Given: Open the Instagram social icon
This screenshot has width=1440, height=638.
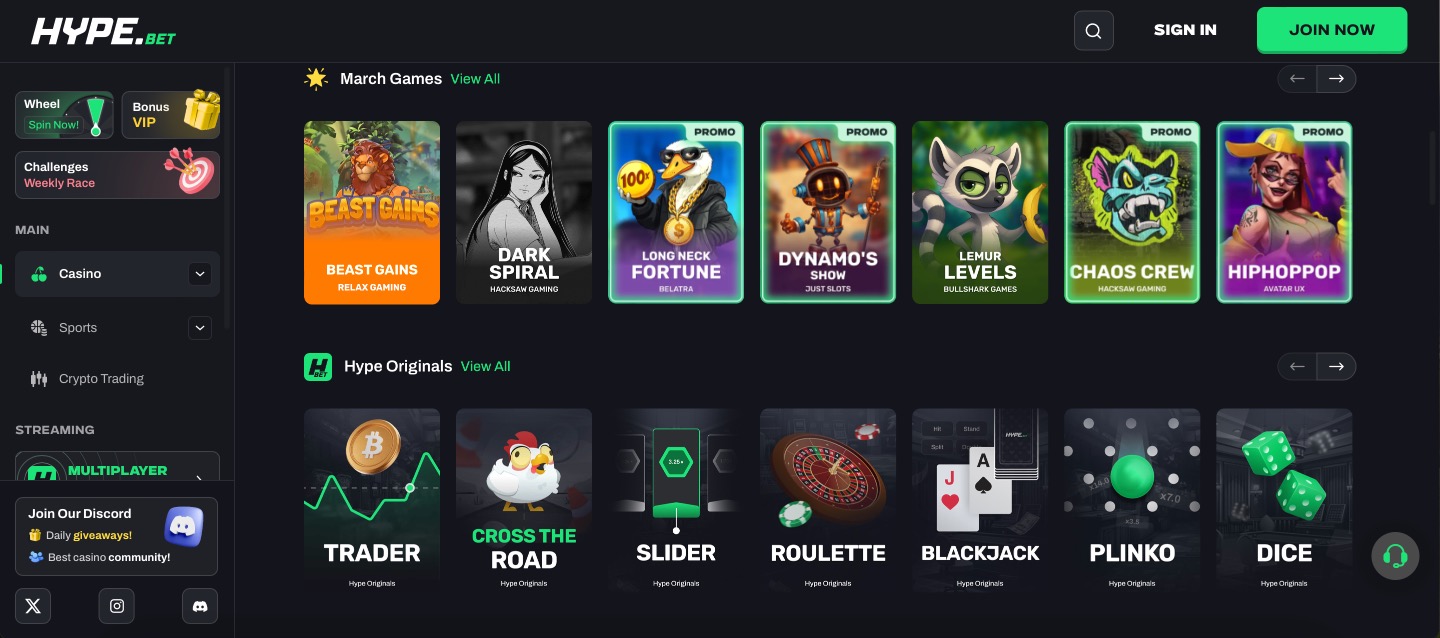Looking at the screenshot, I should [x=117, y=606].
